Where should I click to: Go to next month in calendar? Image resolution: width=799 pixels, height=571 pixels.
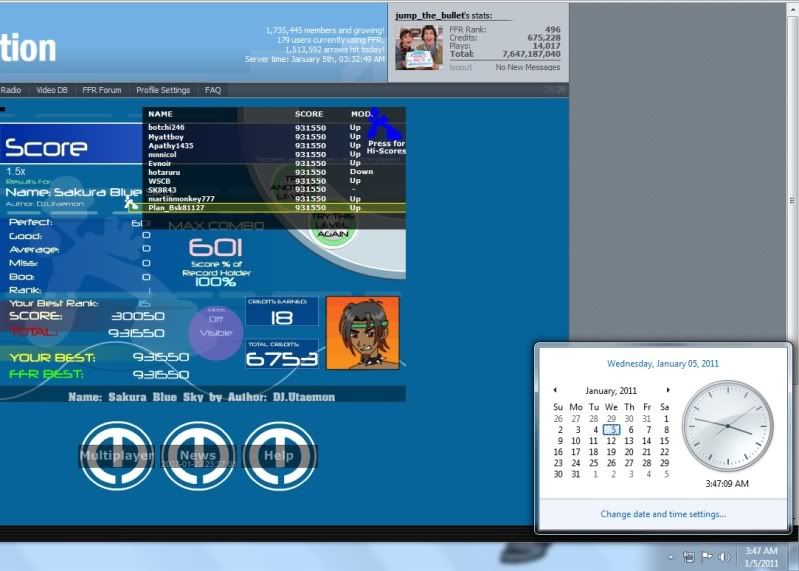click(x=668, y=390)
